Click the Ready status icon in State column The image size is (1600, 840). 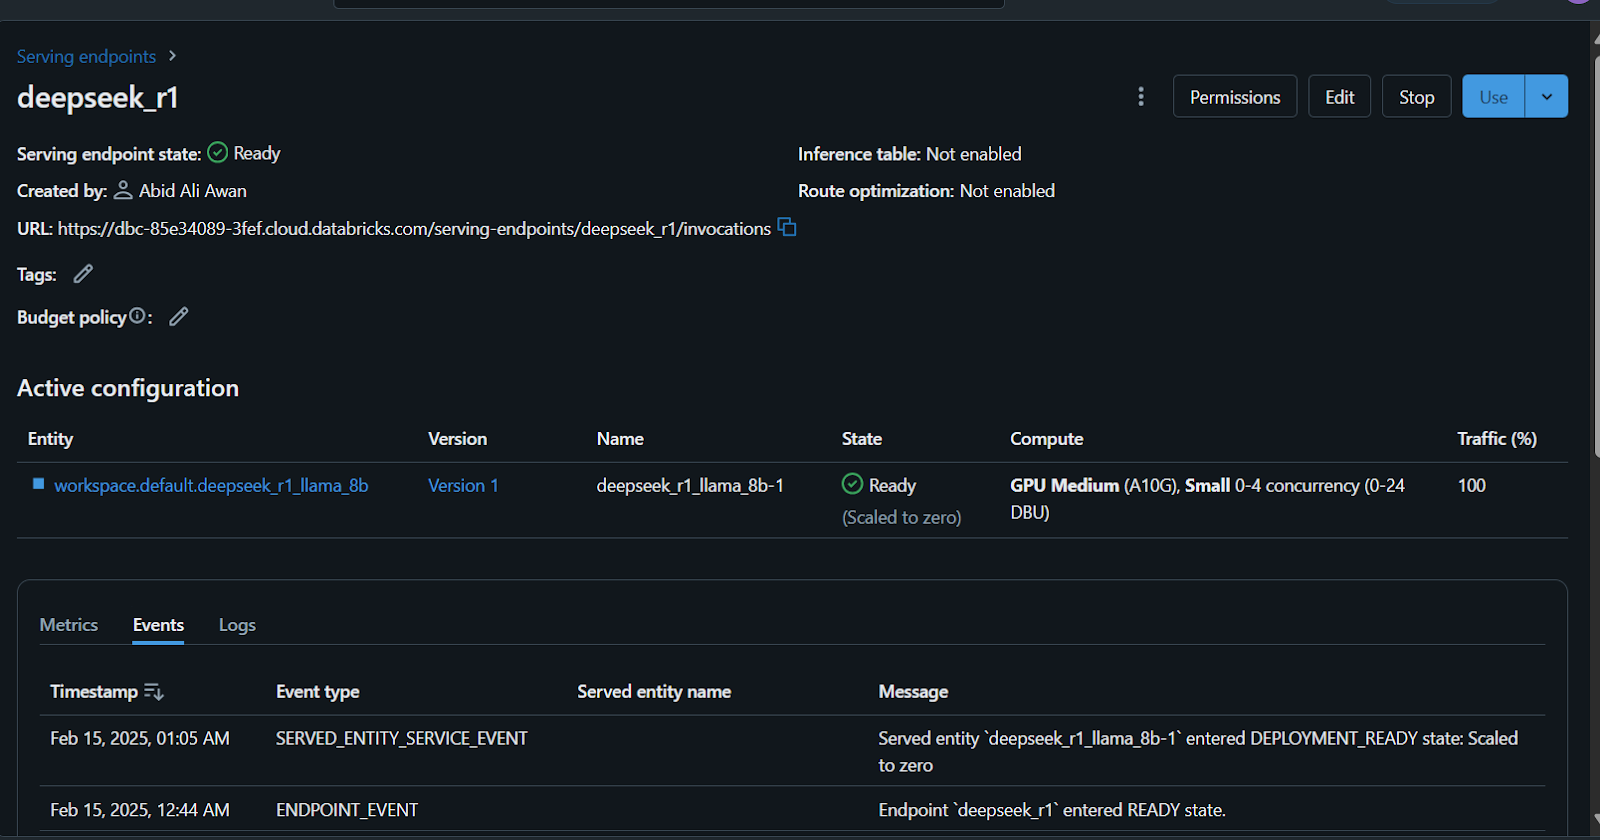(x=852, y=484)
